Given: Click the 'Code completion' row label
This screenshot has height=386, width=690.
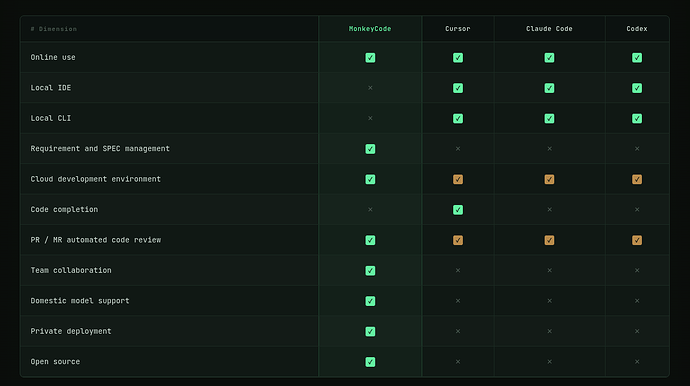Looking at the screenshot, I should tap(64, 210).
